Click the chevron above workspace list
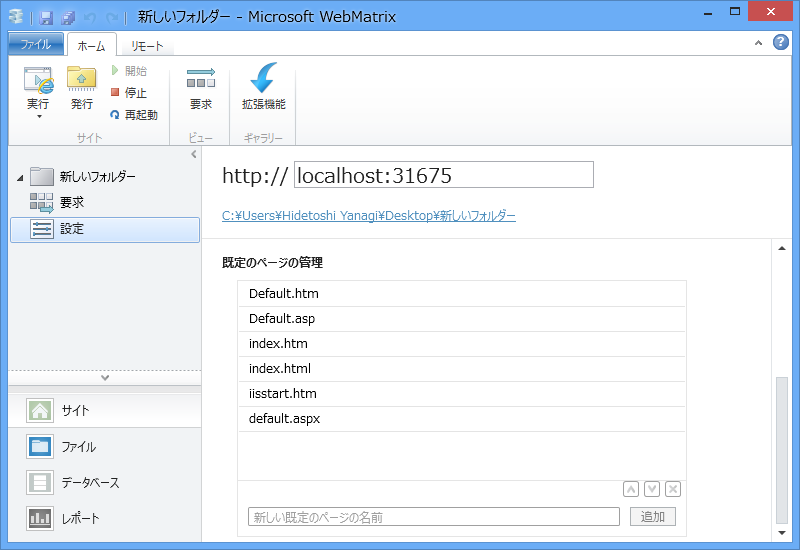The height and width of the screenshot is (550, 800). (105, 378)
